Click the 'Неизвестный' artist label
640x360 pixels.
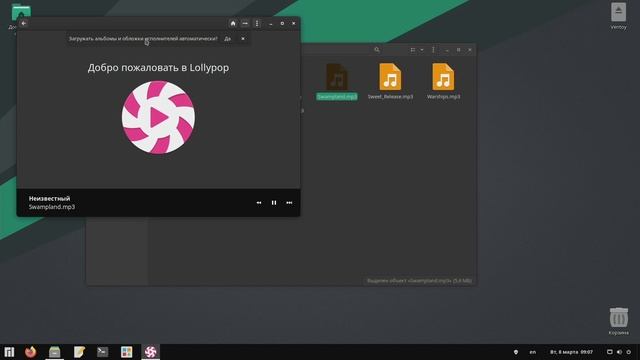pyautogui.click(x=49, y=198)
